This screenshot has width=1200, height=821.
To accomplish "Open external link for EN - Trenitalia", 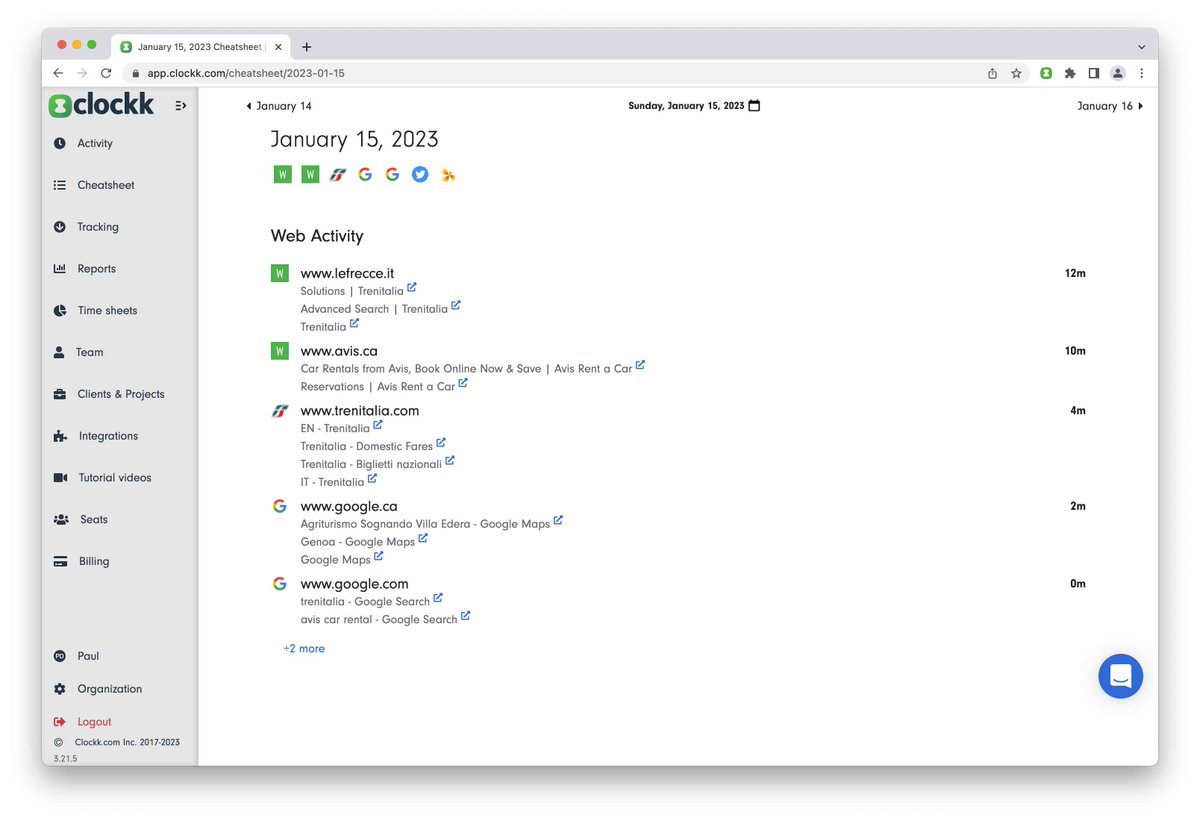I will point(378,425).
